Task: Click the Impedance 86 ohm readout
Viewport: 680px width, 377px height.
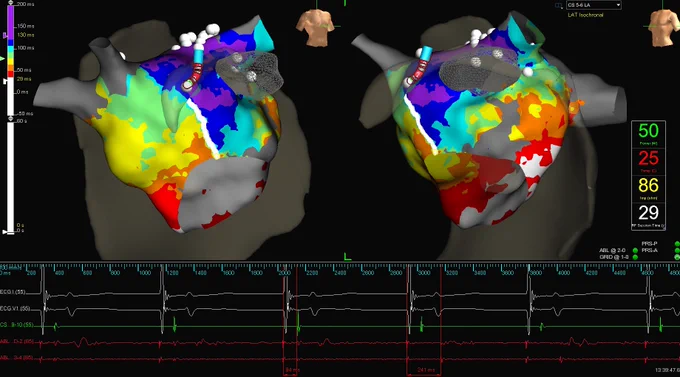Action: click(648, 188)
